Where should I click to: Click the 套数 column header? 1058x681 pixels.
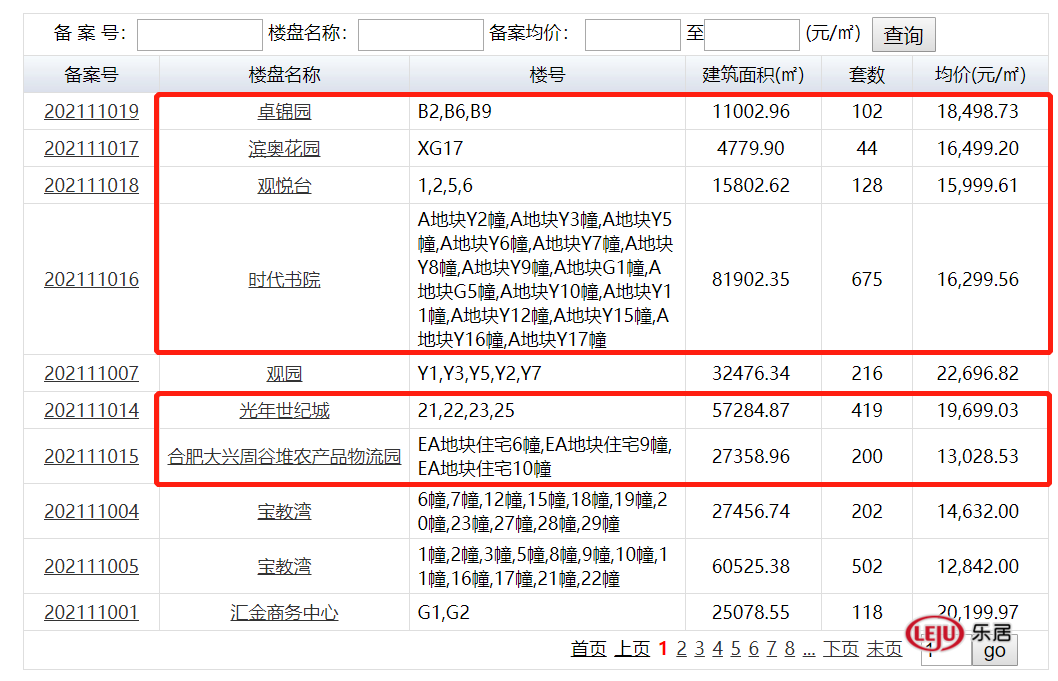coord(866,74)
